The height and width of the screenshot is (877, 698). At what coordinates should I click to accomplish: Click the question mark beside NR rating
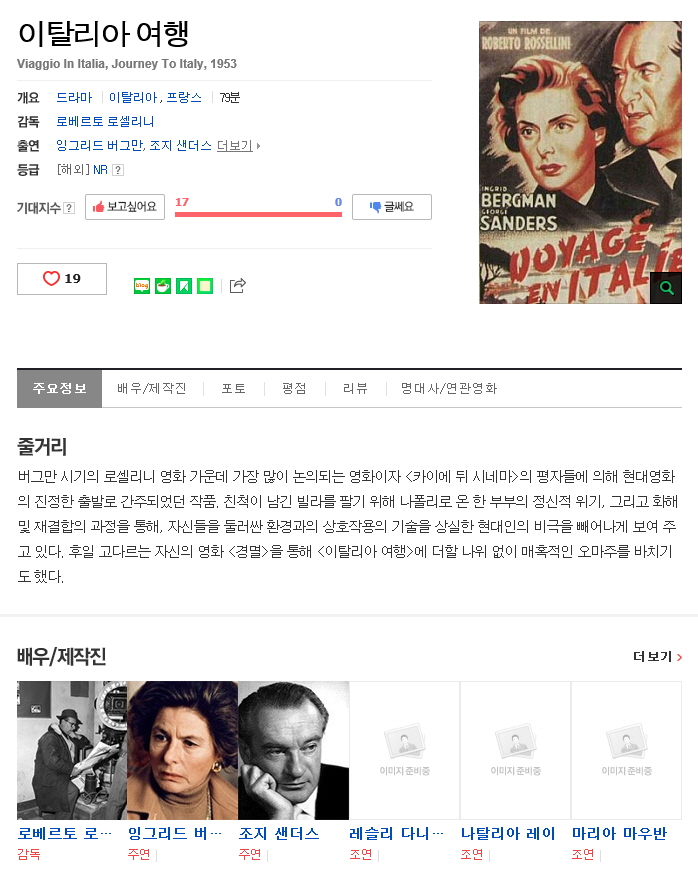(x=117, y=170)
